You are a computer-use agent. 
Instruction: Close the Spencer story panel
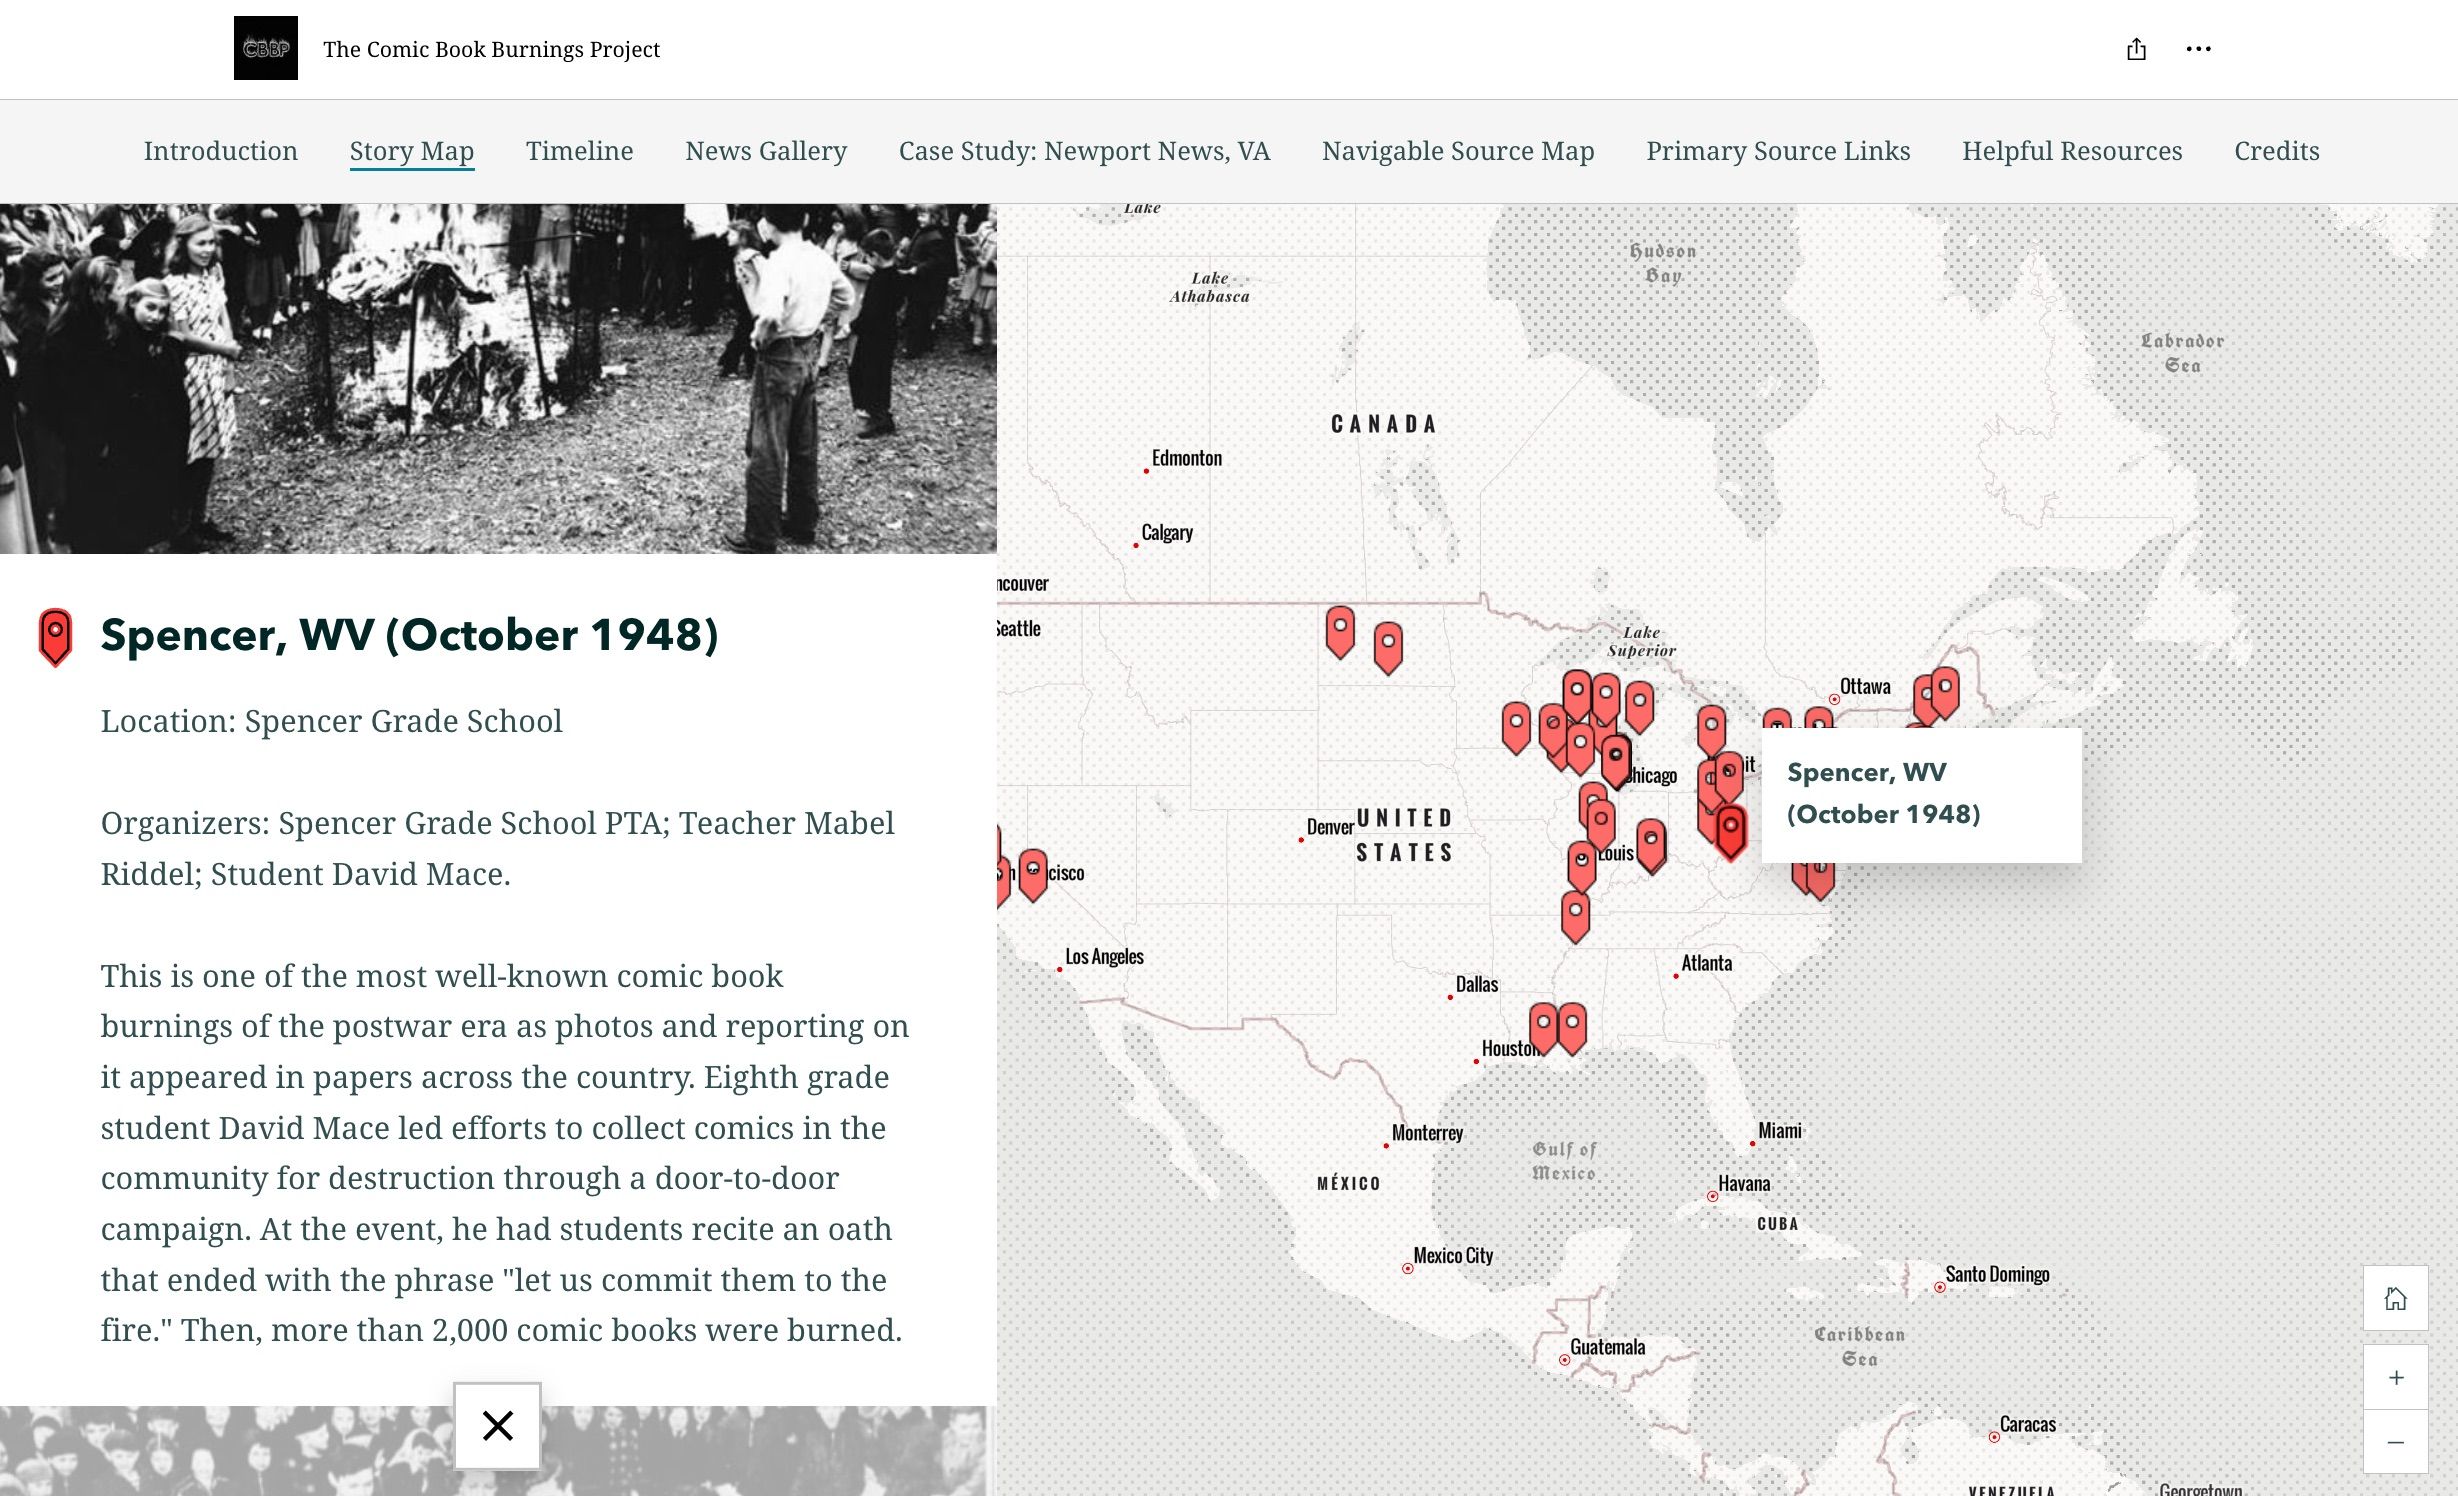tap(497, 1427)
